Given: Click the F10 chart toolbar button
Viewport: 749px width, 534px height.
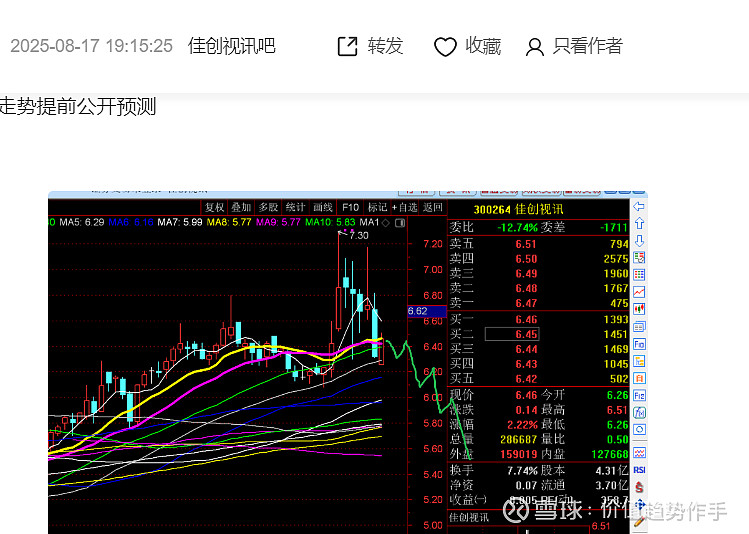Looking at the screenshot, I should (350, 207).
